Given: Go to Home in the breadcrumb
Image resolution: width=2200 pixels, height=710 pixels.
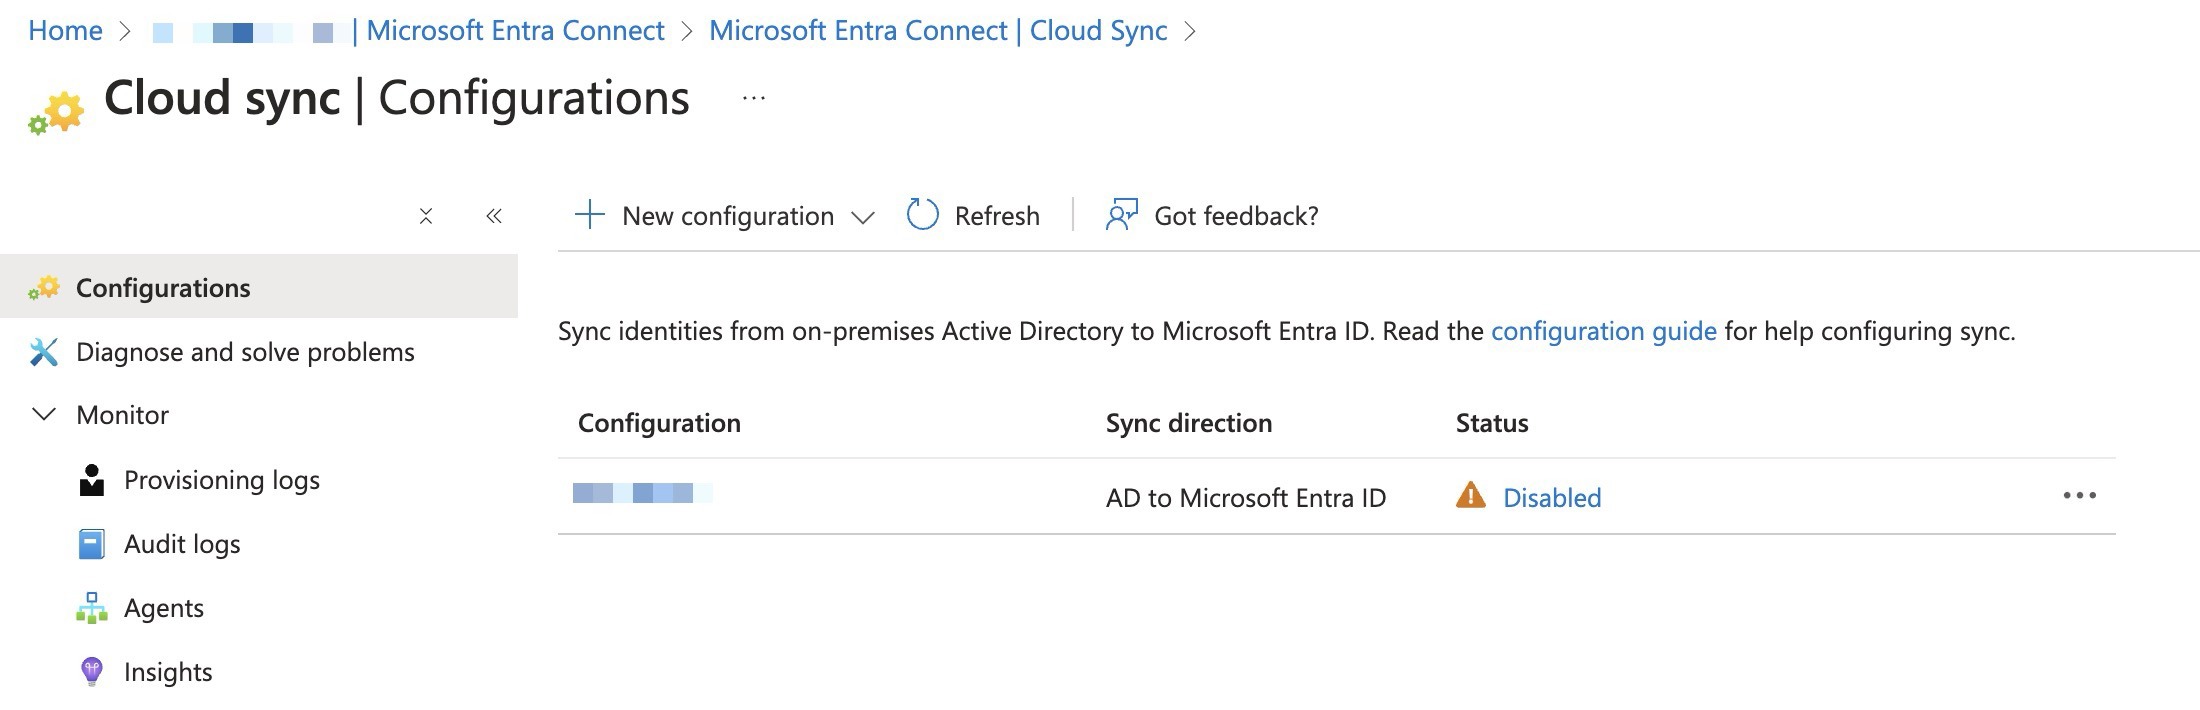Looking at the screenshot, I should (65, 30).
